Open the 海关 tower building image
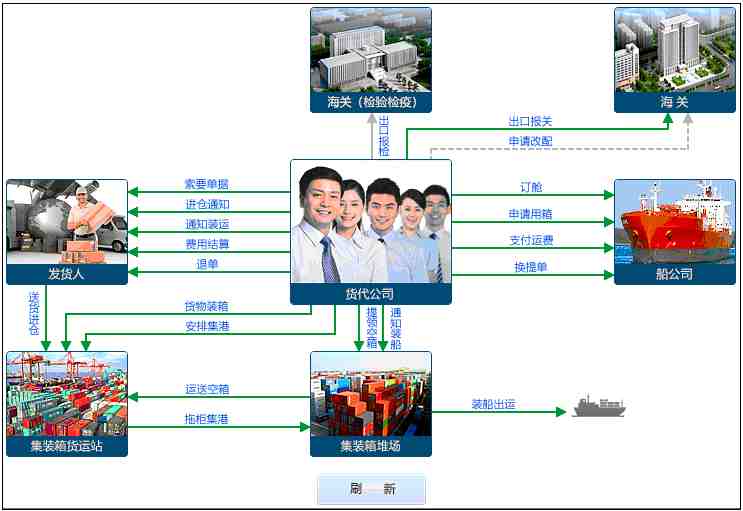The height and width of the screenshot is (511, 743). (x=675, y=49)
